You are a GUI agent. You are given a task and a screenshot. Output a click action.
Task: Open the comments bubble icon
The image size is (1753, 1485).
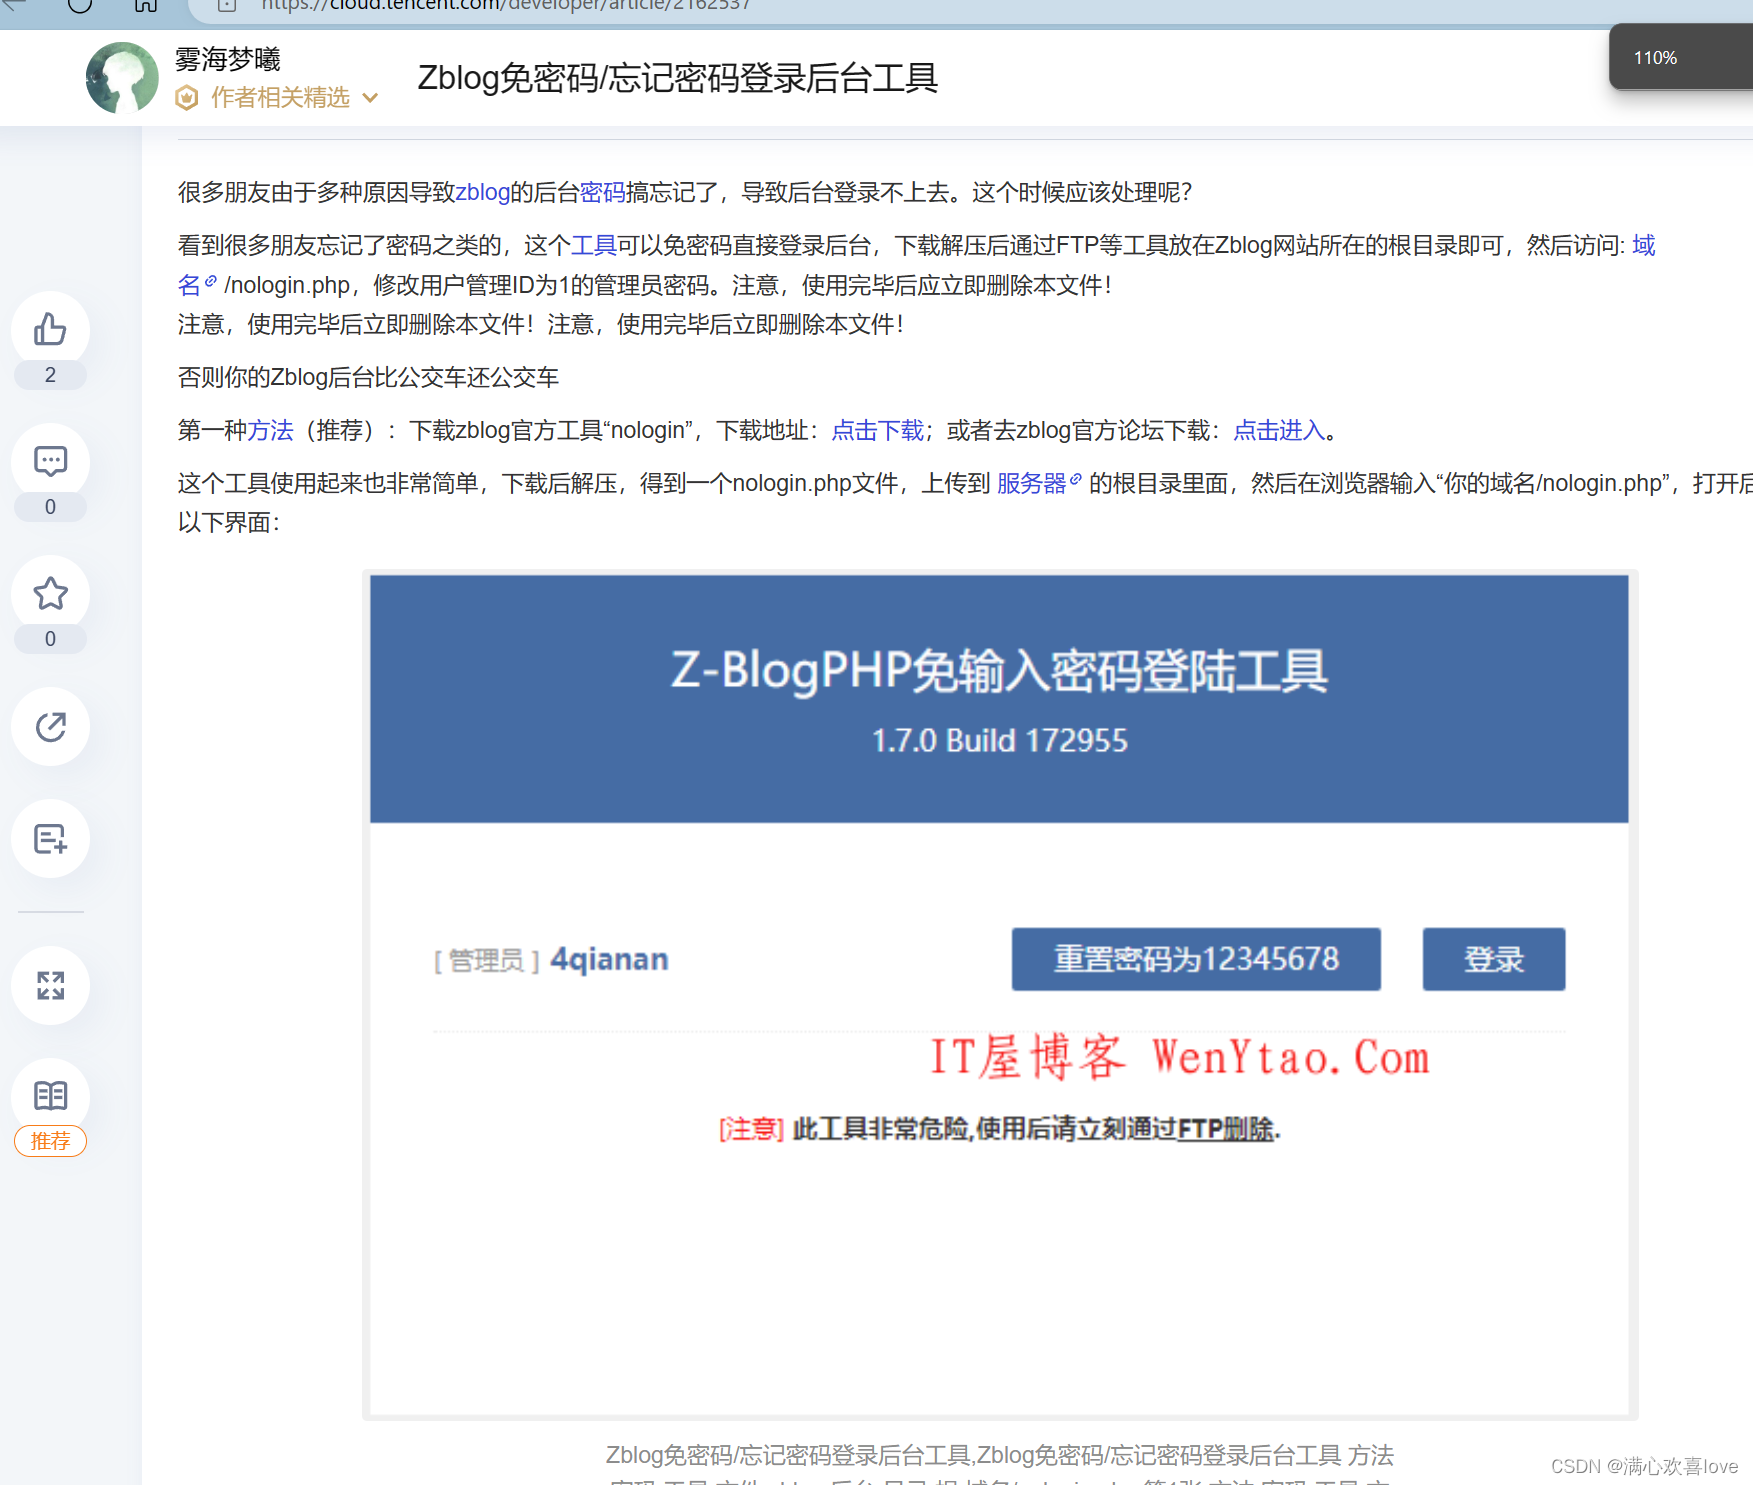coord(50,462)
